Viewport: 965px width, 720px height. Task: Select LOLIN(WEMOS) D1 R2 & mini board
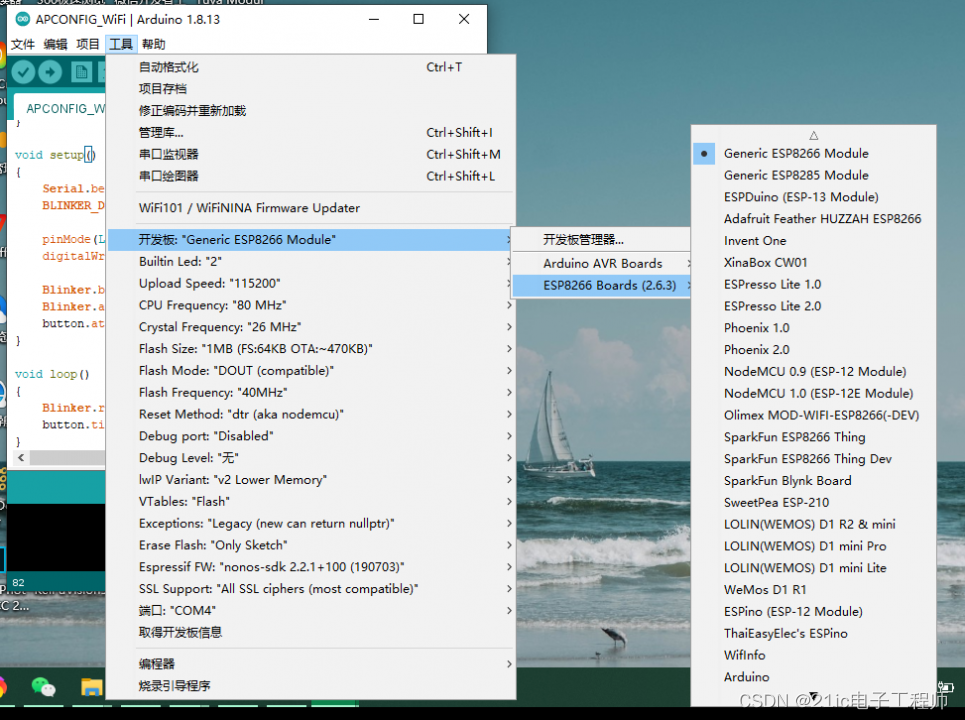(x=814, y=524)
